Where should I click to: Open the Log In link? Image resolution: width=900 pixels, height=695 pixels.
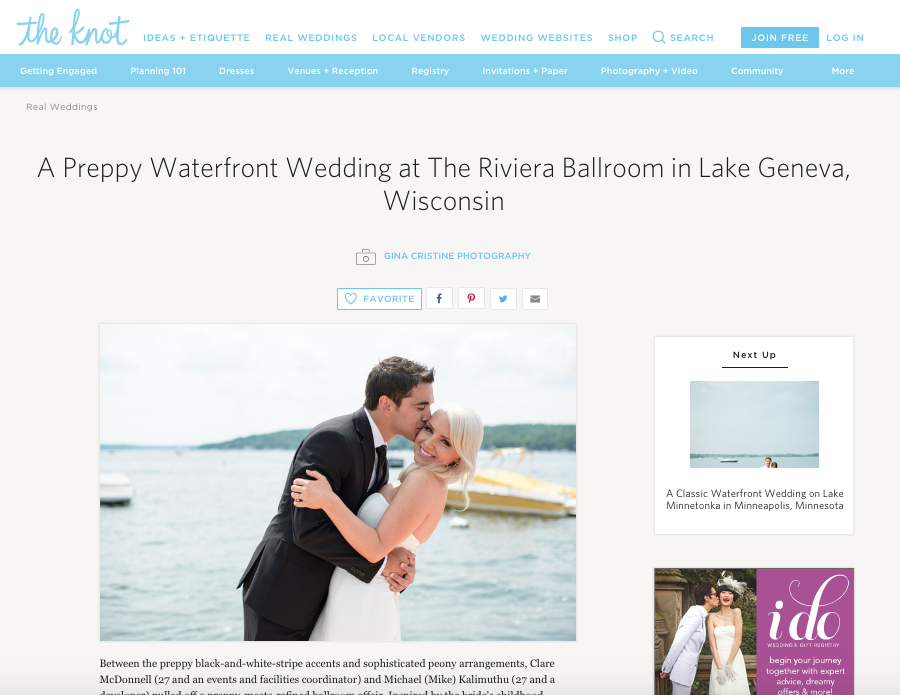[845, 38]
